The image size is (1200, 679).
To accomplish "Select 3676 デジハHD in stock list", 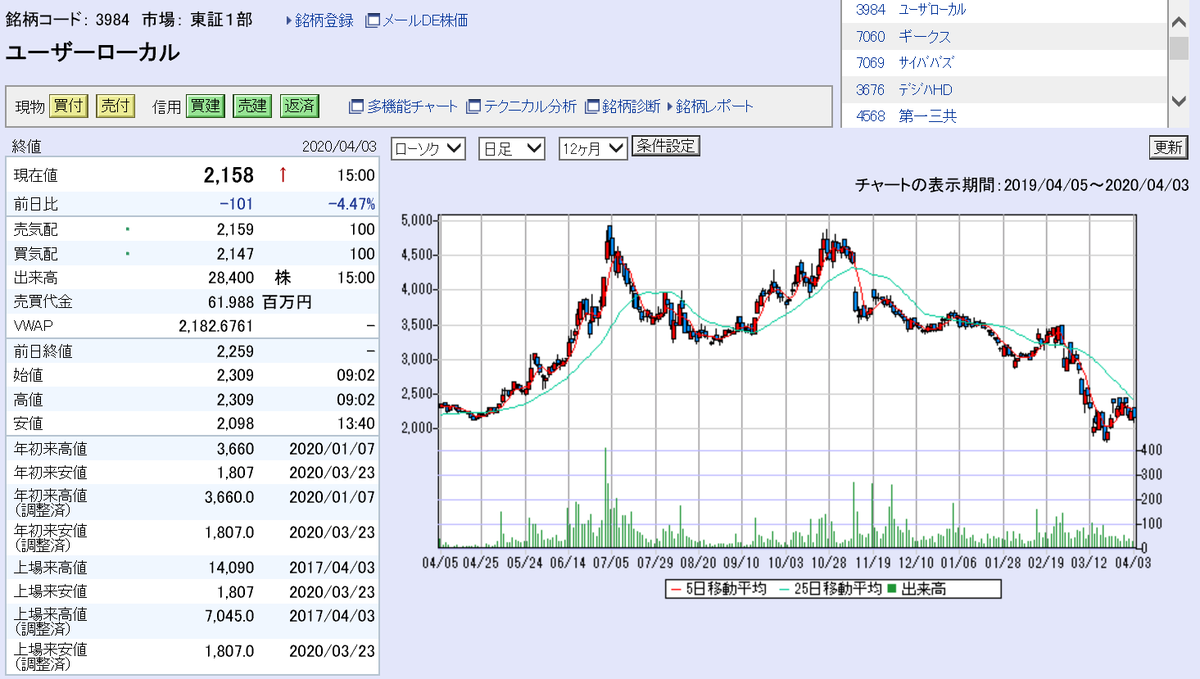I will [x=1004, y=90].
